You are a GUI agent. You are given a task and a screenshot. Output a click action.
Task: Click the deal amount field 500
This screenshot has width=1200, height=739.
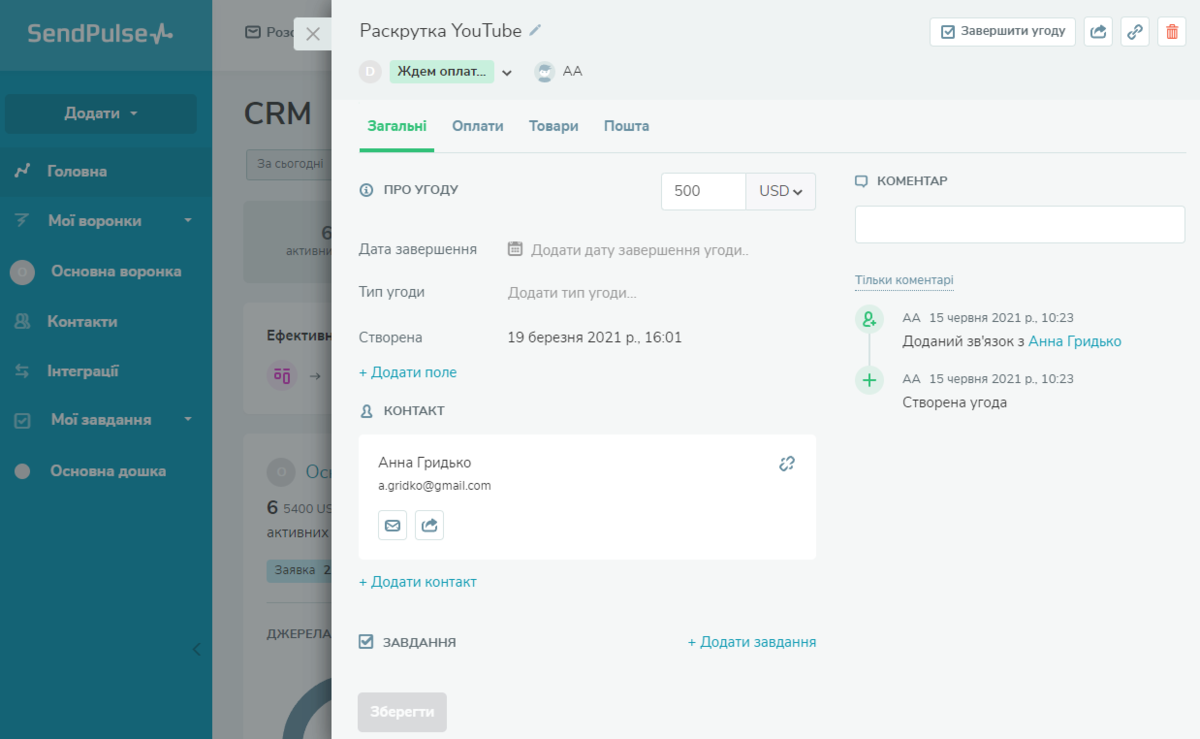(704, 191)
